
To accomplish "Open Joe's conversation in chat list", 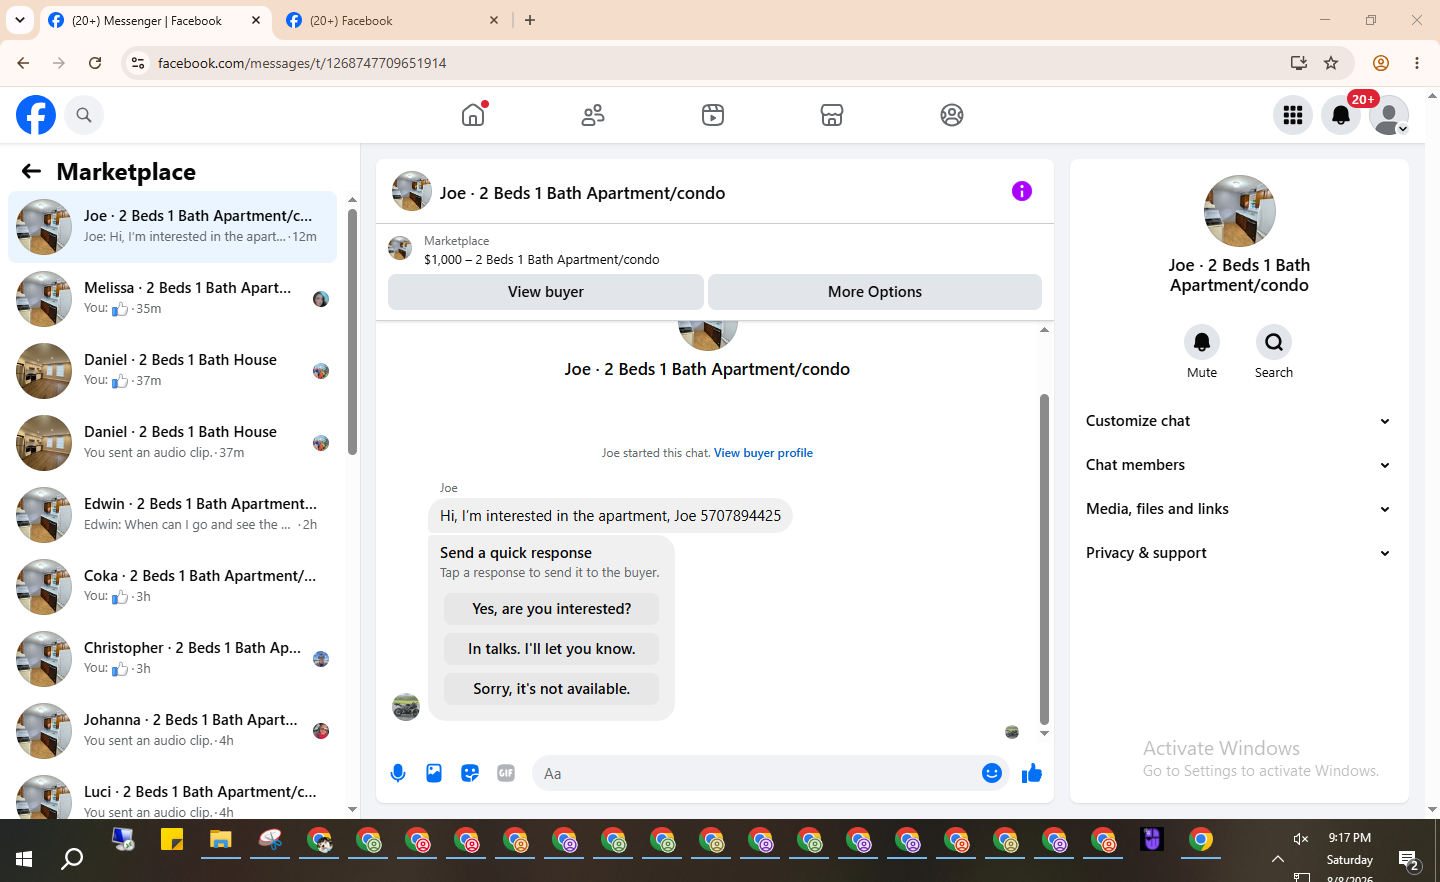I will click(x=172, y=227).
